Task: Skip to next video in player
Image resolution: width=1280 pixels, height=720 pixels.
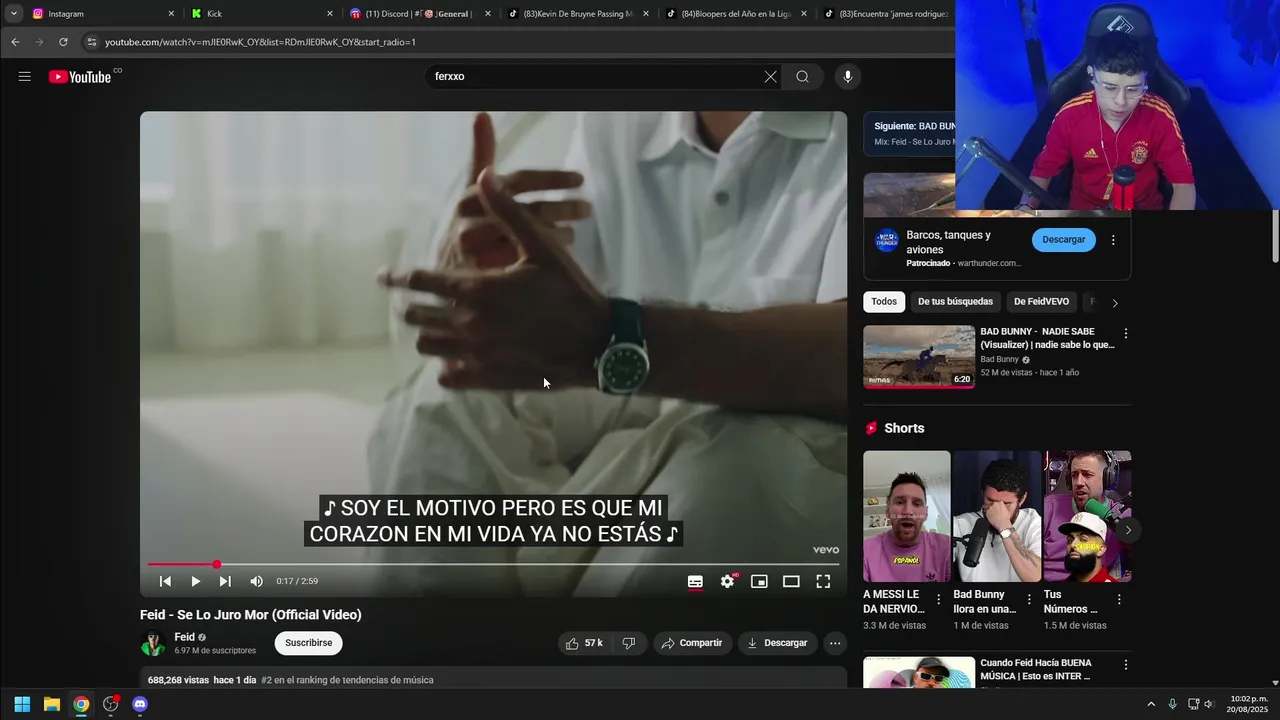Action: coord(225,581)
